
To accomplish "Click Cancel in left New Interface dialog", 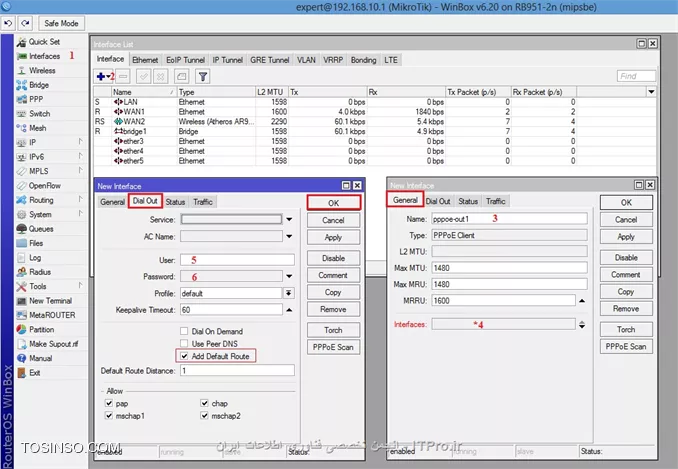I will pyautogui.click(x=333, y=220).
